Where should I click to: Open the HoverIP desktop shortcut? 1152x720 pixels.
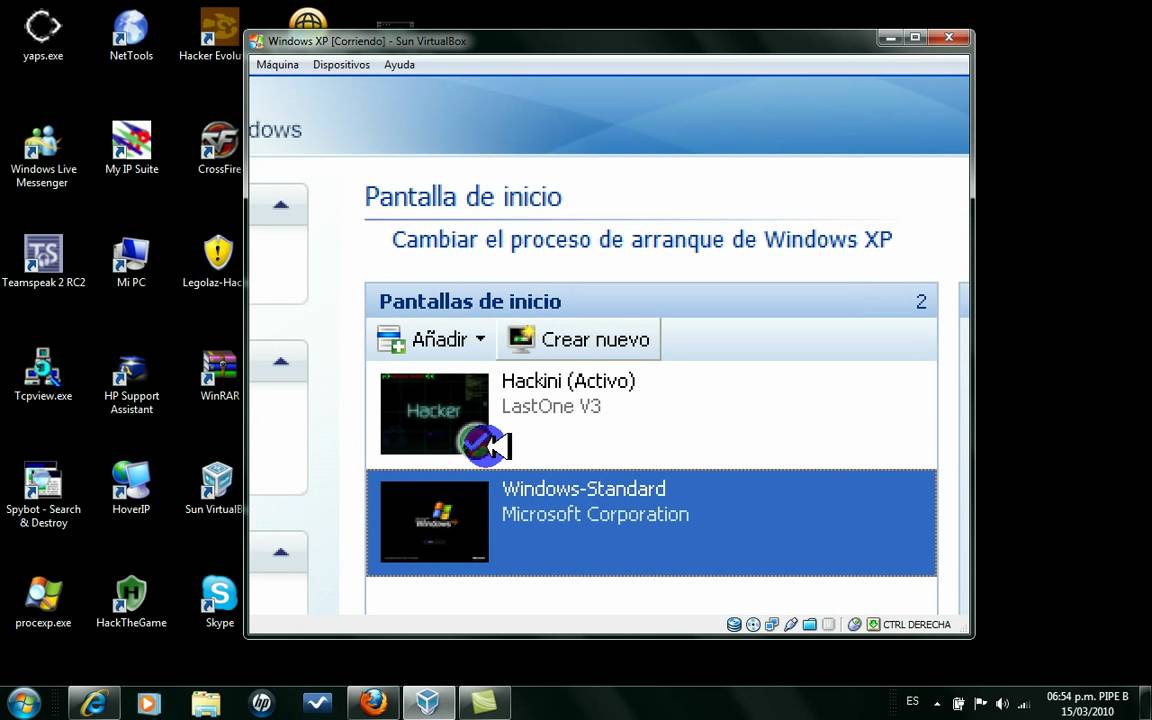click(x=132, y=488)
